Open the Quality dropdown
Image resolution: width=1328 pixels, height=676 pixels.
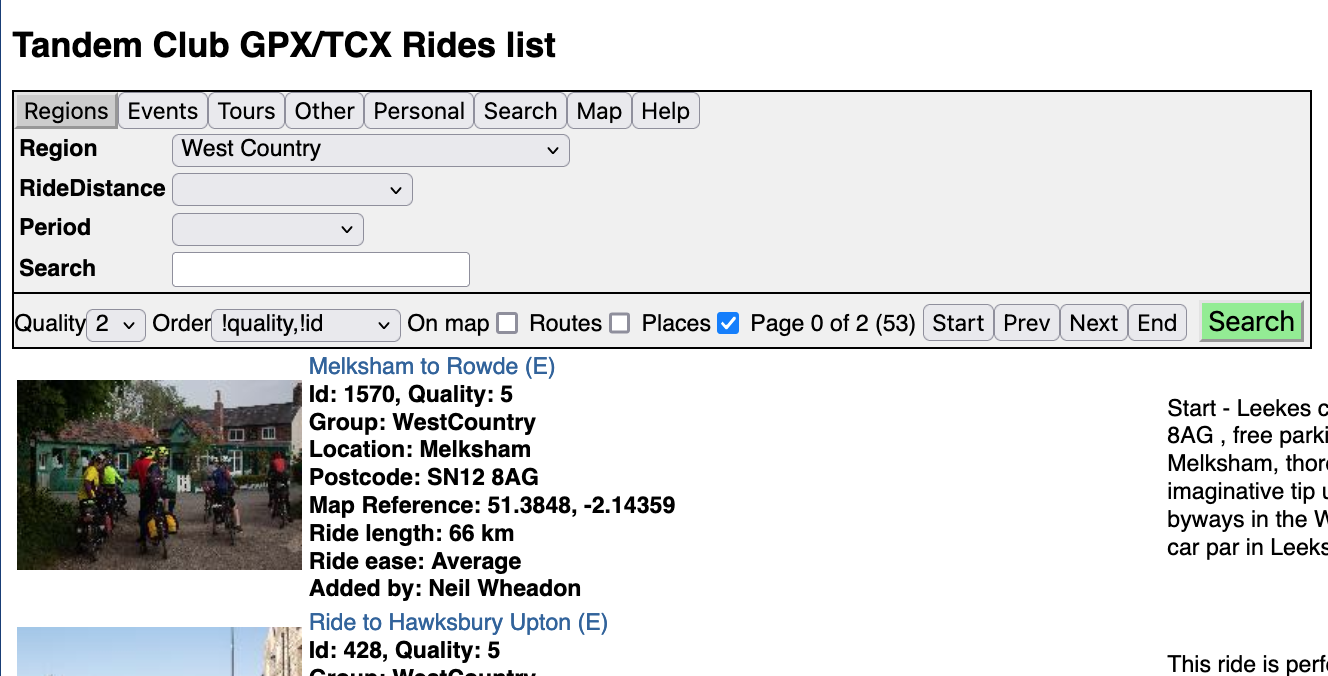pos(116,324)
